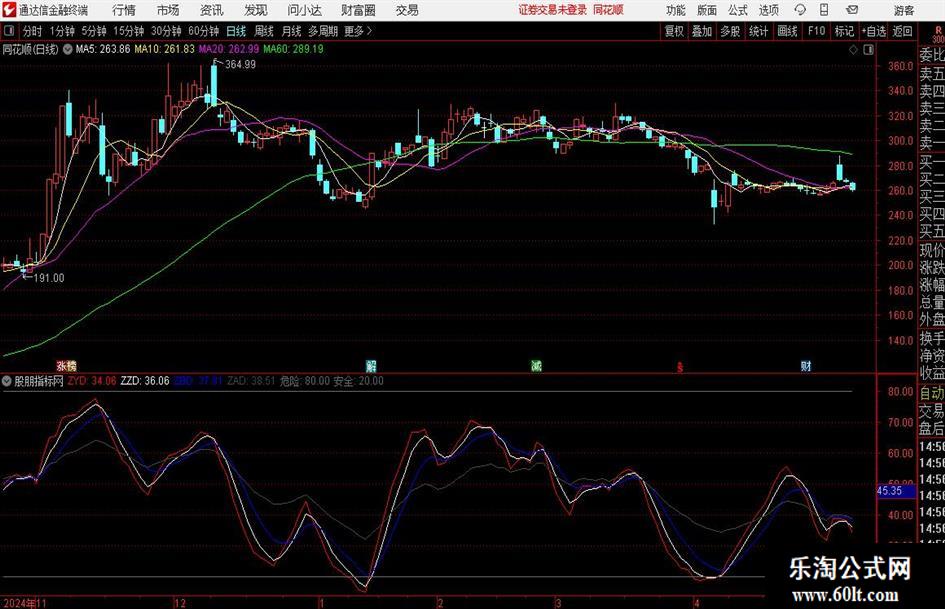Expand the dropdown beside 同花顺(日线)
Image resolution: width=945 pixels, height=609 pixels.
pos(67,49)
